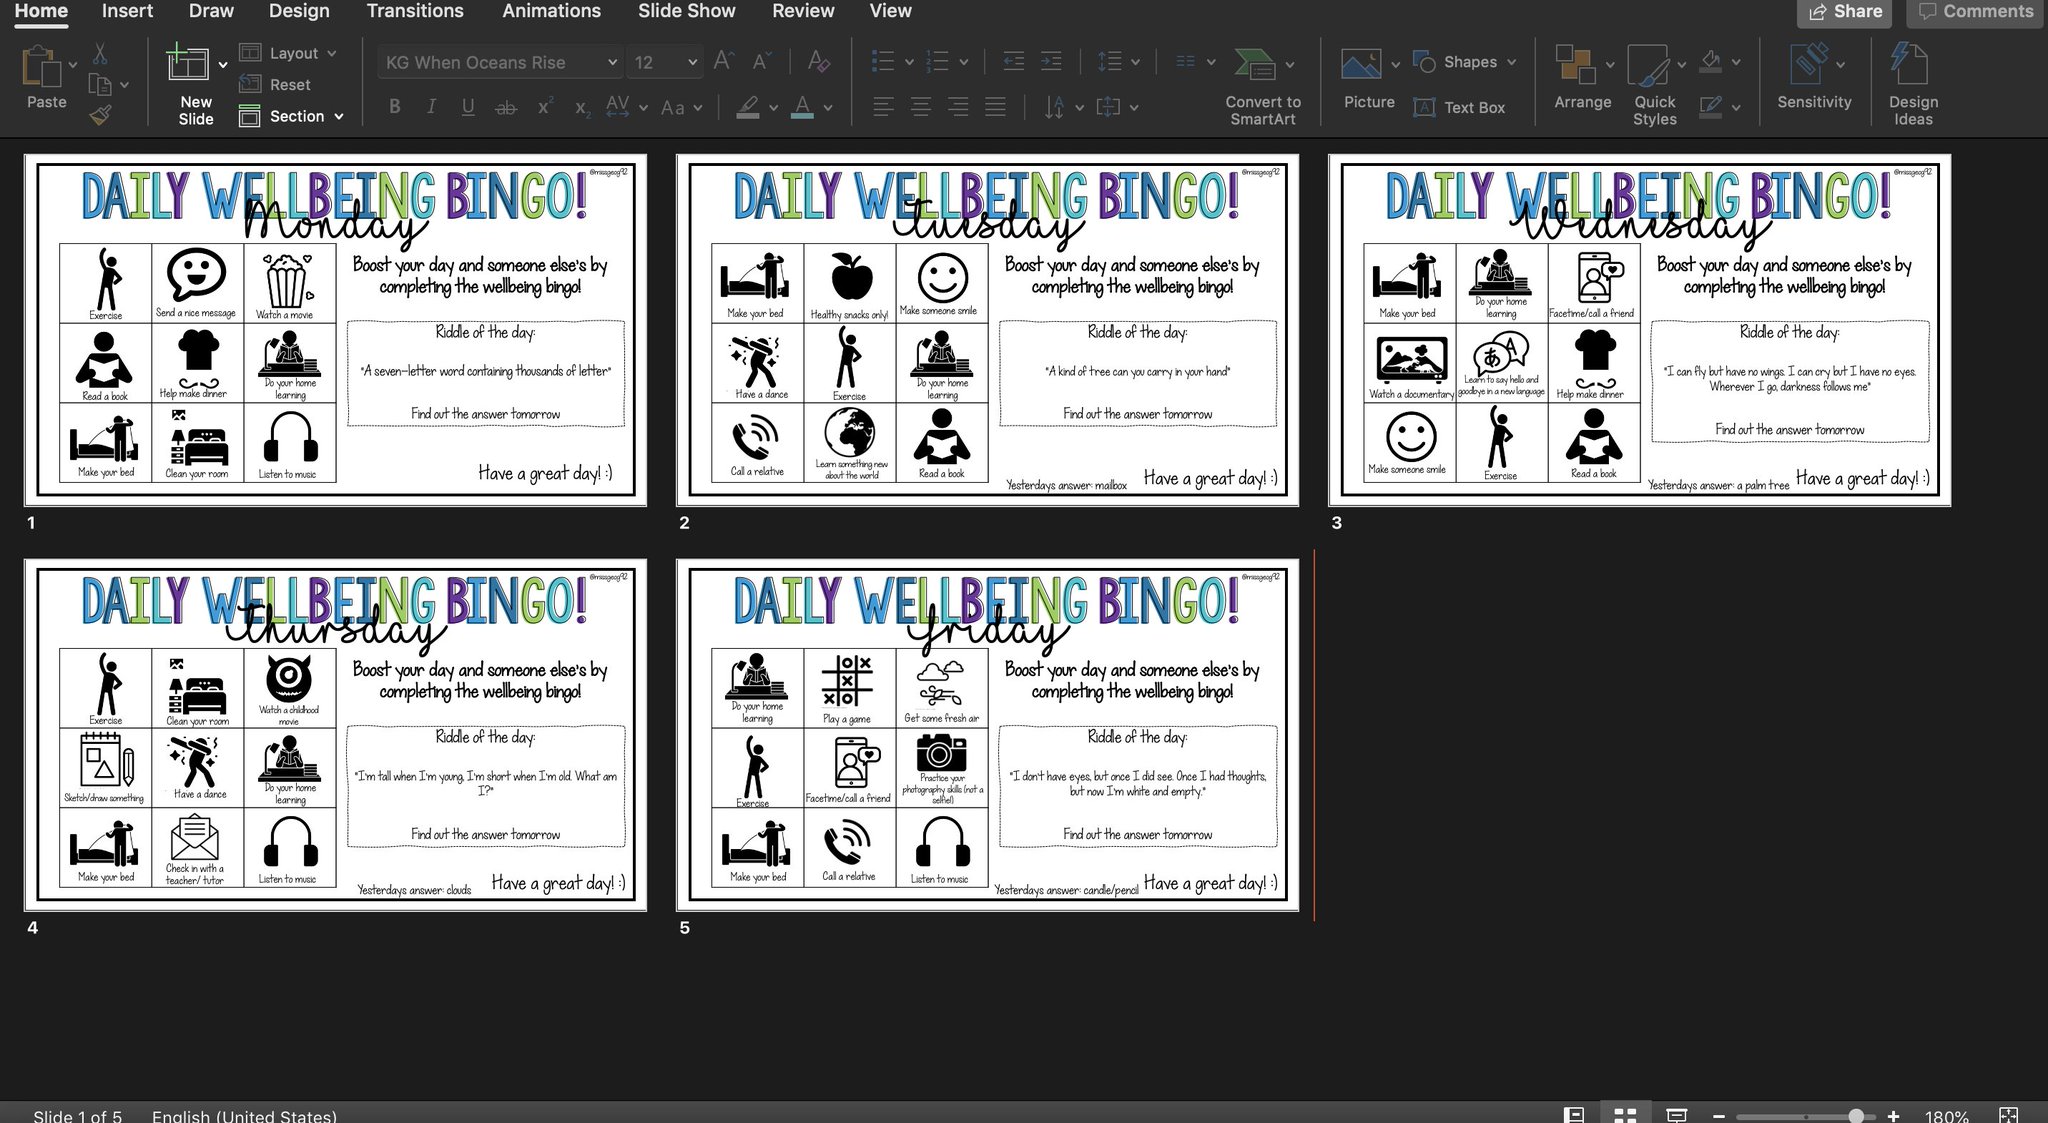Open the Slide Show tab
Viewport: 2048px width, 1123px height.
686,11
